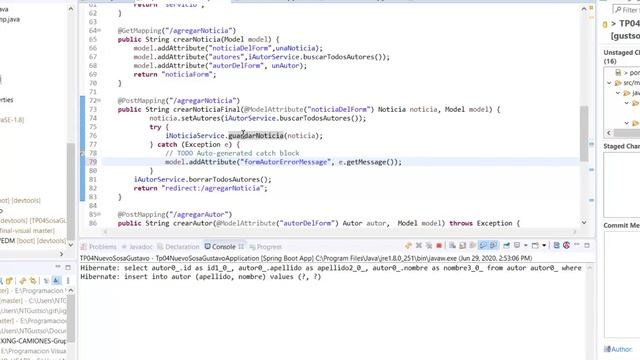This screenshot has width=640, height=360.
Task: Switch to the Javadoc tab
Action: pos(137,247)
